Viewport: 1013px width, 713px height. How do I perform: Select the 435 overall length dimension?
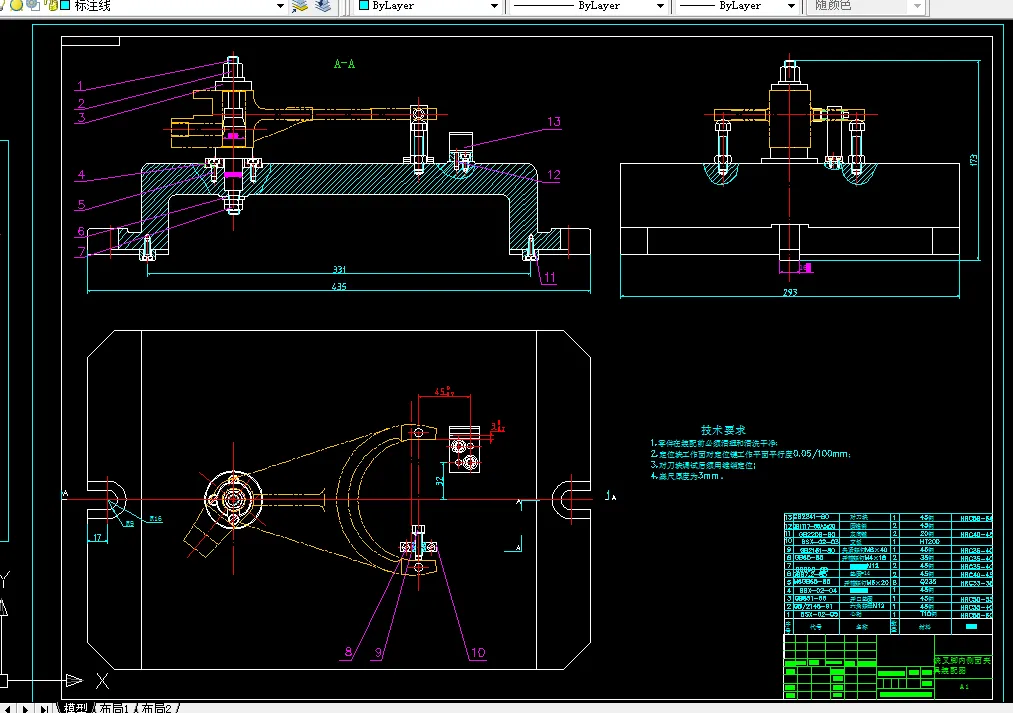coord(339,288)
